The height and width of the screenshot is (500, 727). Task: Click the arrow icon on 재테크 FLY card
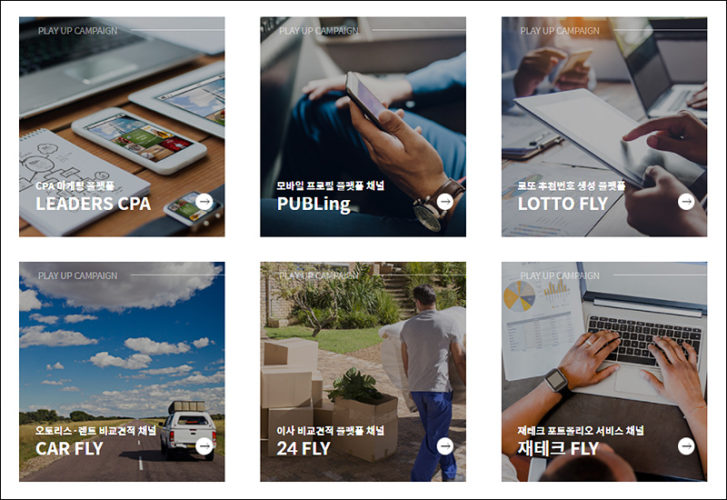686,446
